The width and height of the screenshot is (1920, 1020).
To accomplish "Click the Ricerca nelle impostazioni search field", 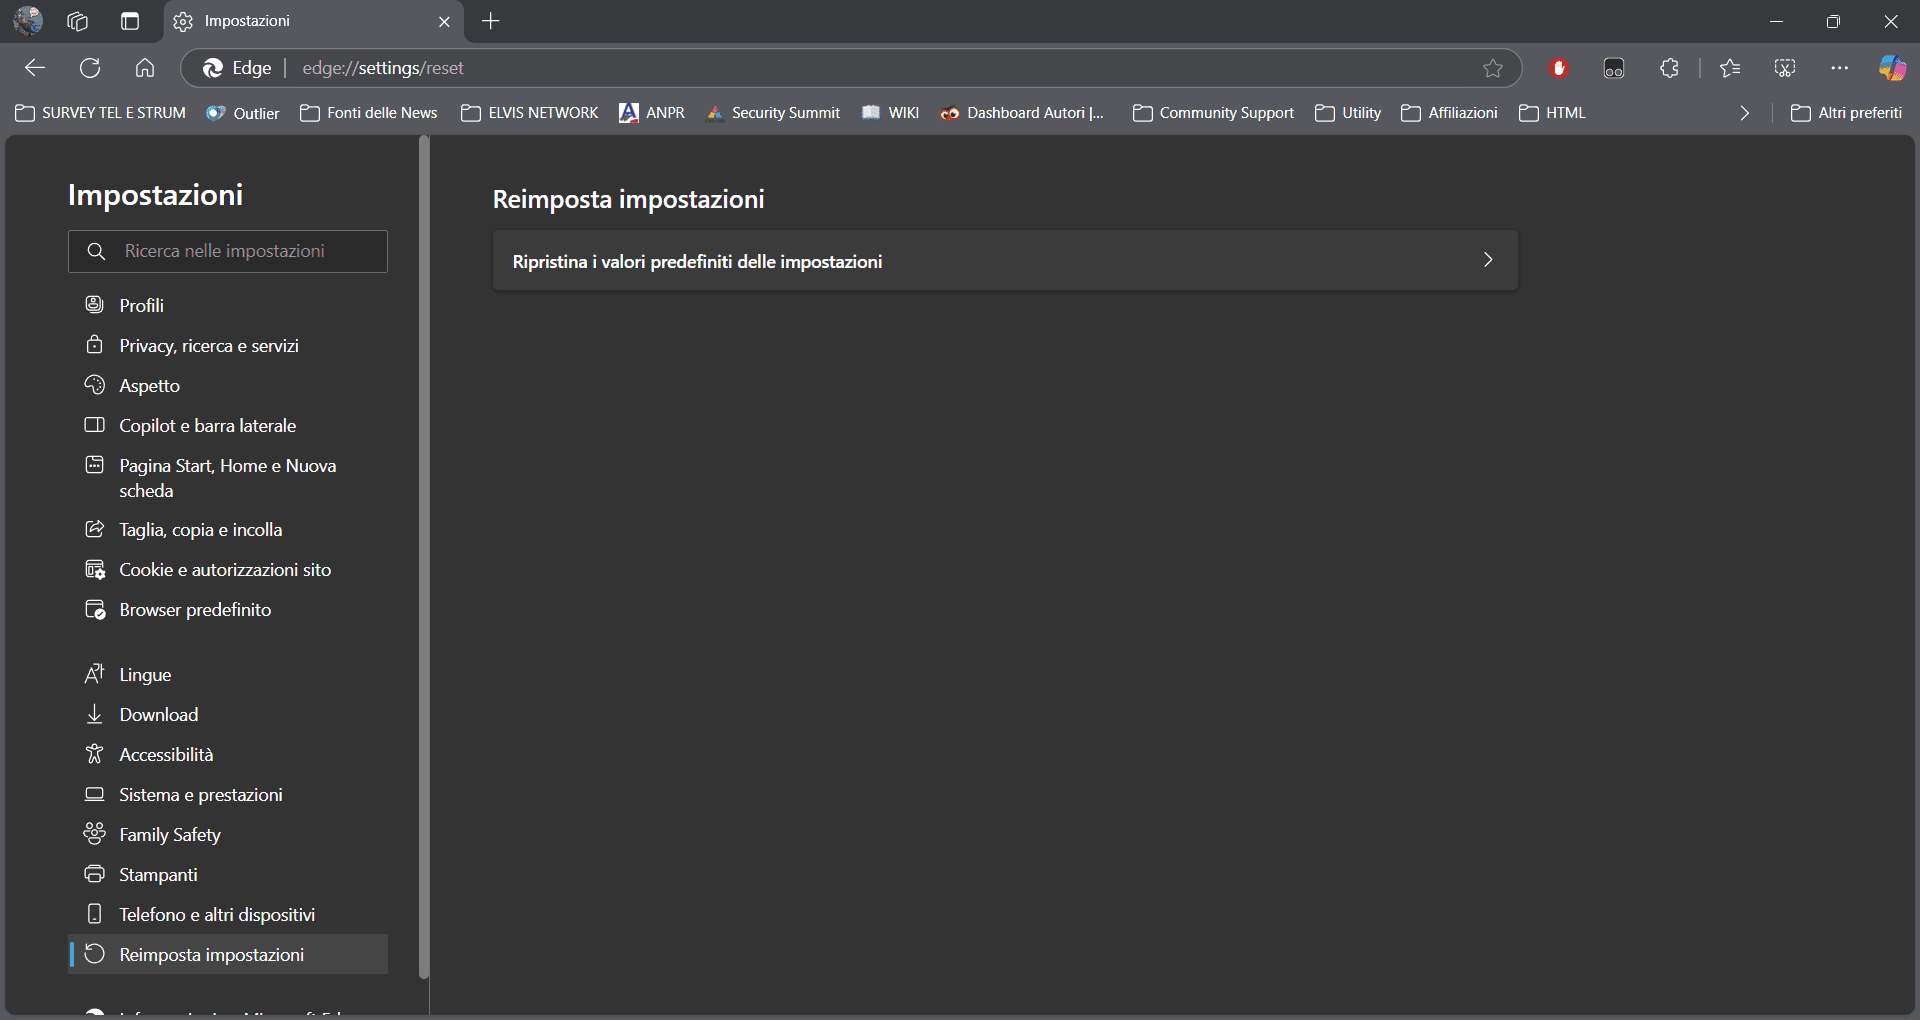I will point(228,251).
